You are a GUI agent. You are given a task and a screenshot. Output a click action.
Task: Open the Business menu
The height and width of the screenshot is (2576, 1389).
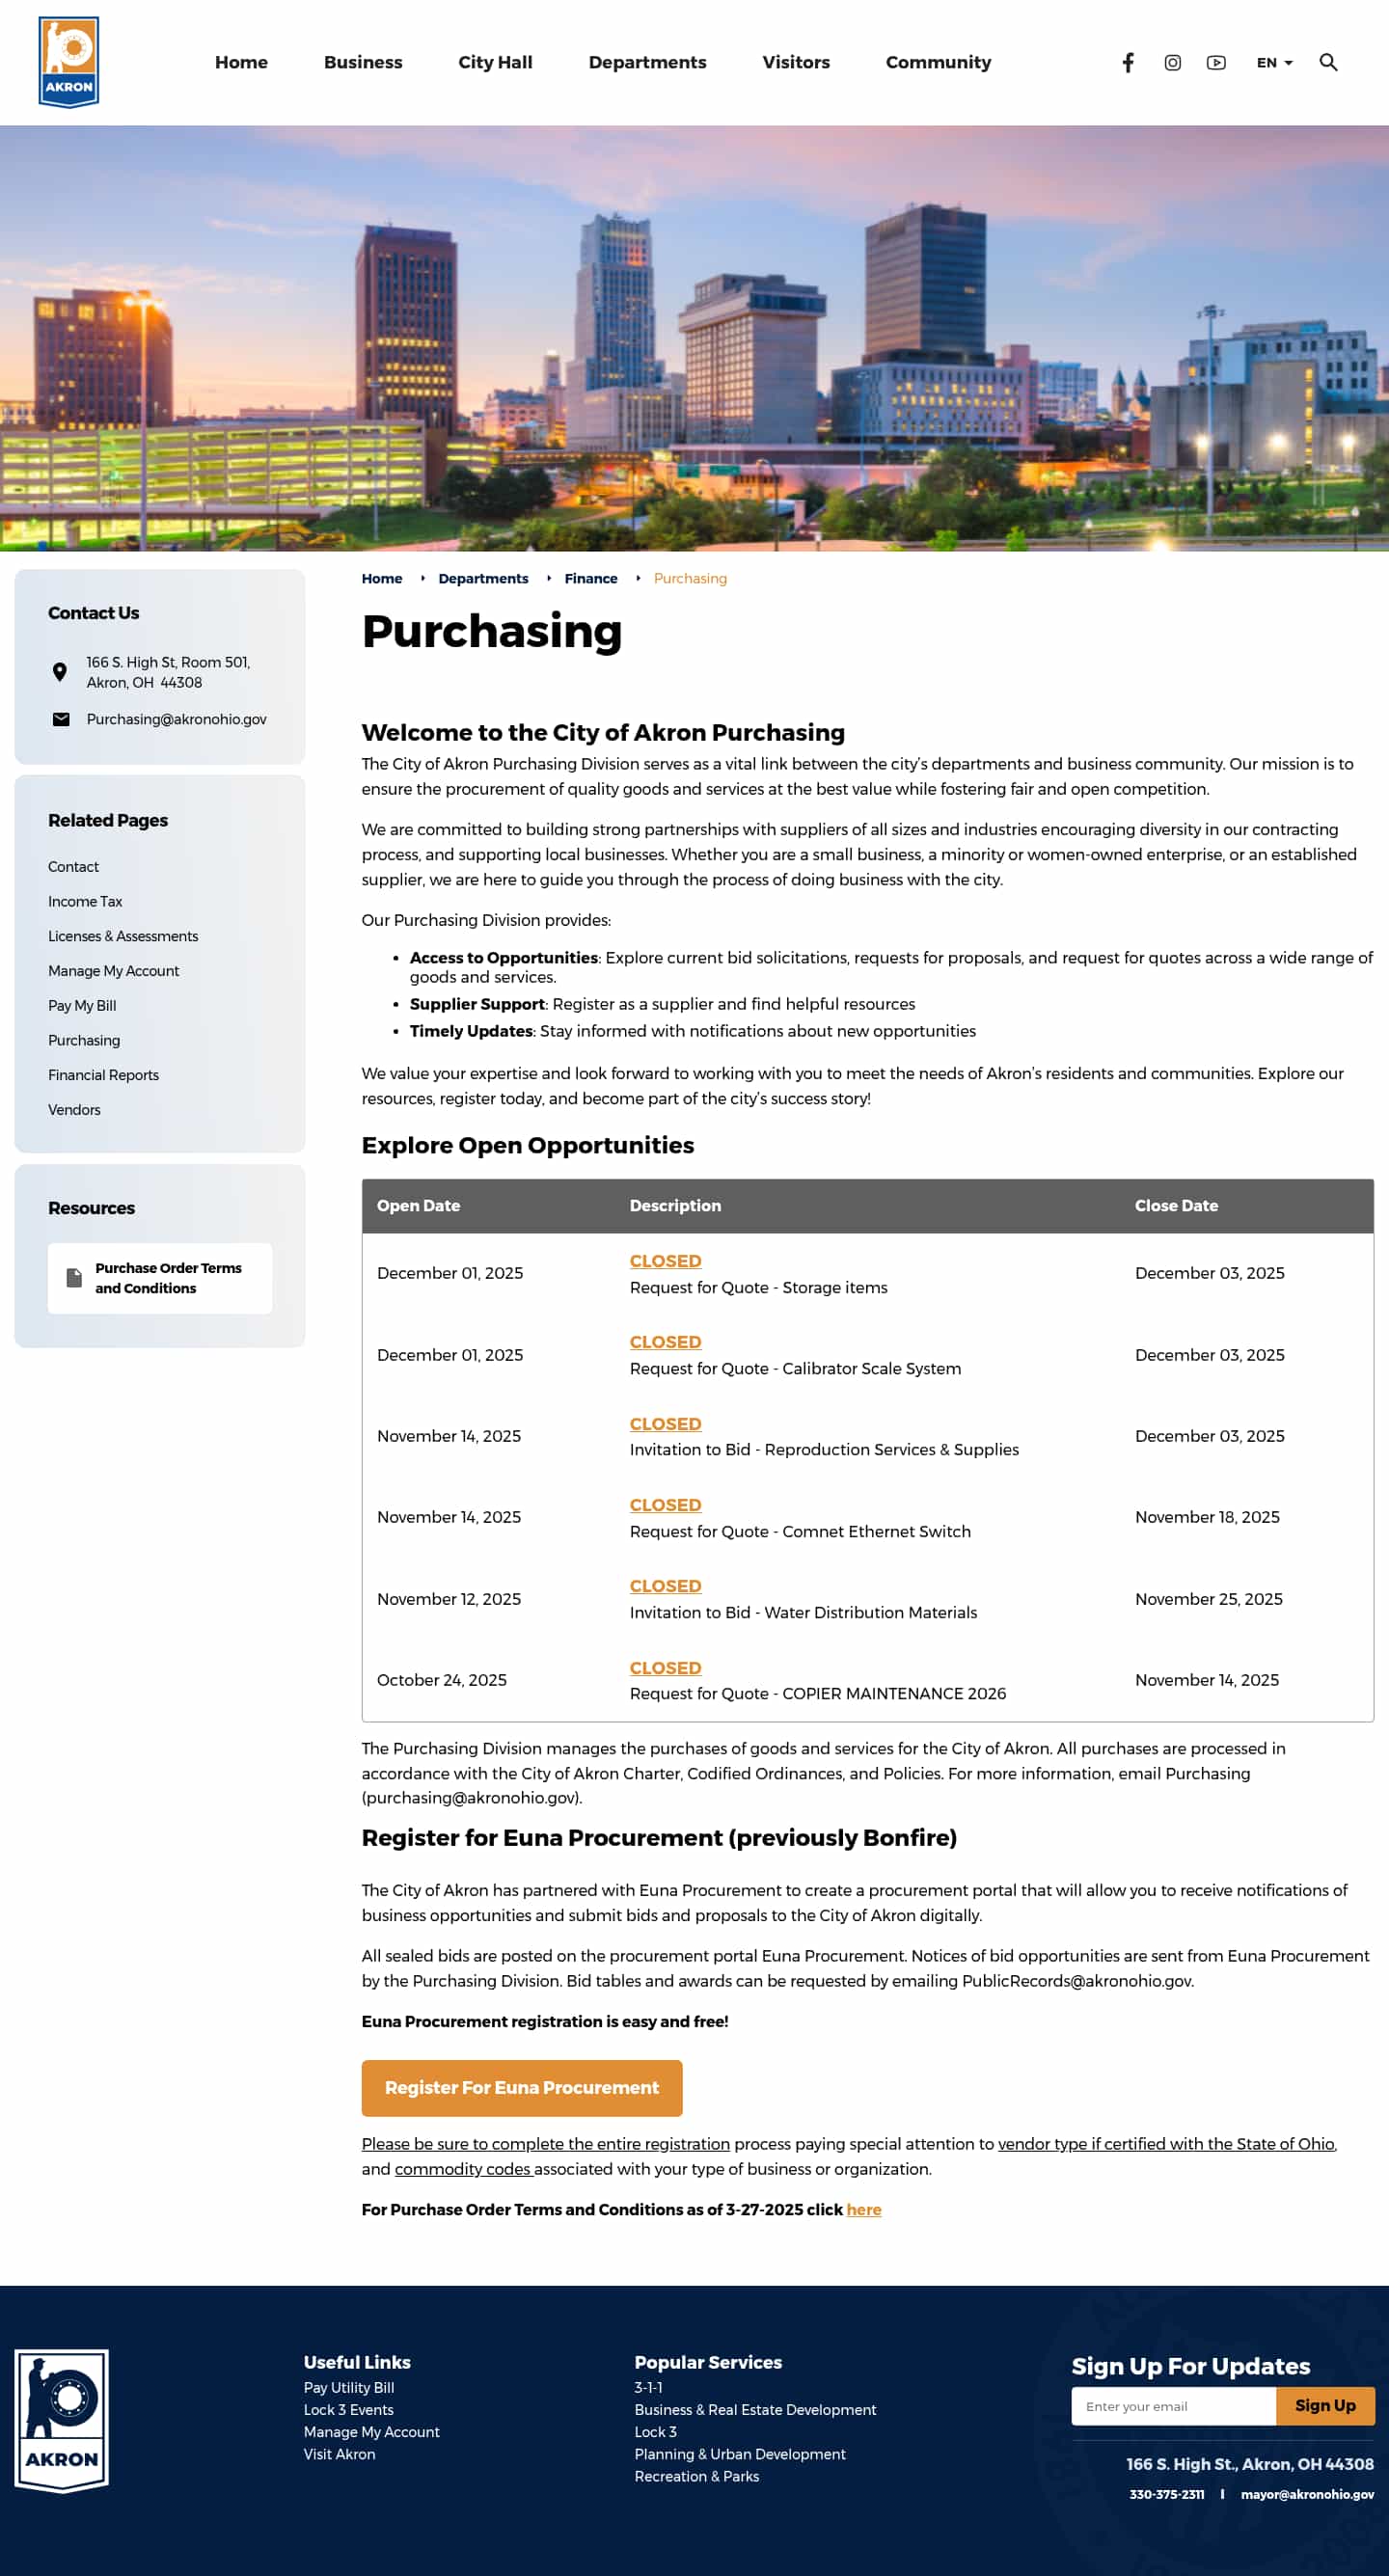tap(363, 63)
